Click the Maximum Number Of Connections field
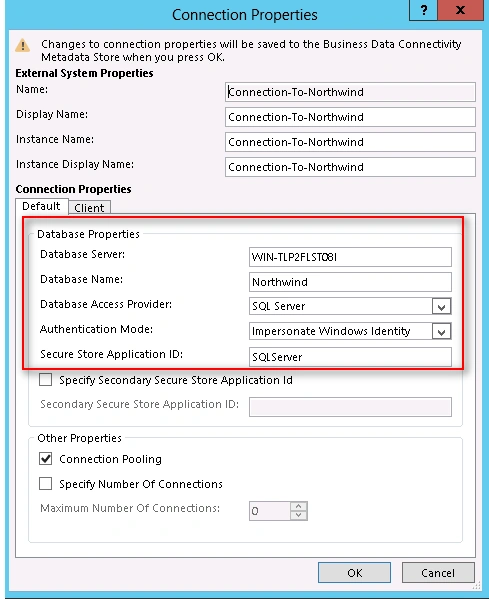489x599 pixels. pos(270,511)
